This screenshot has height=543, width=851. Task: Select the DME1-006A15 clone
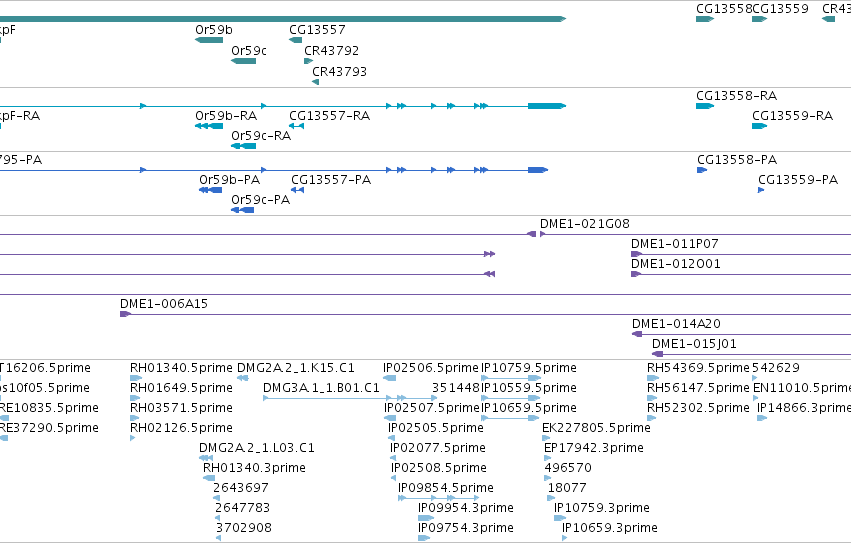[485, 314]
